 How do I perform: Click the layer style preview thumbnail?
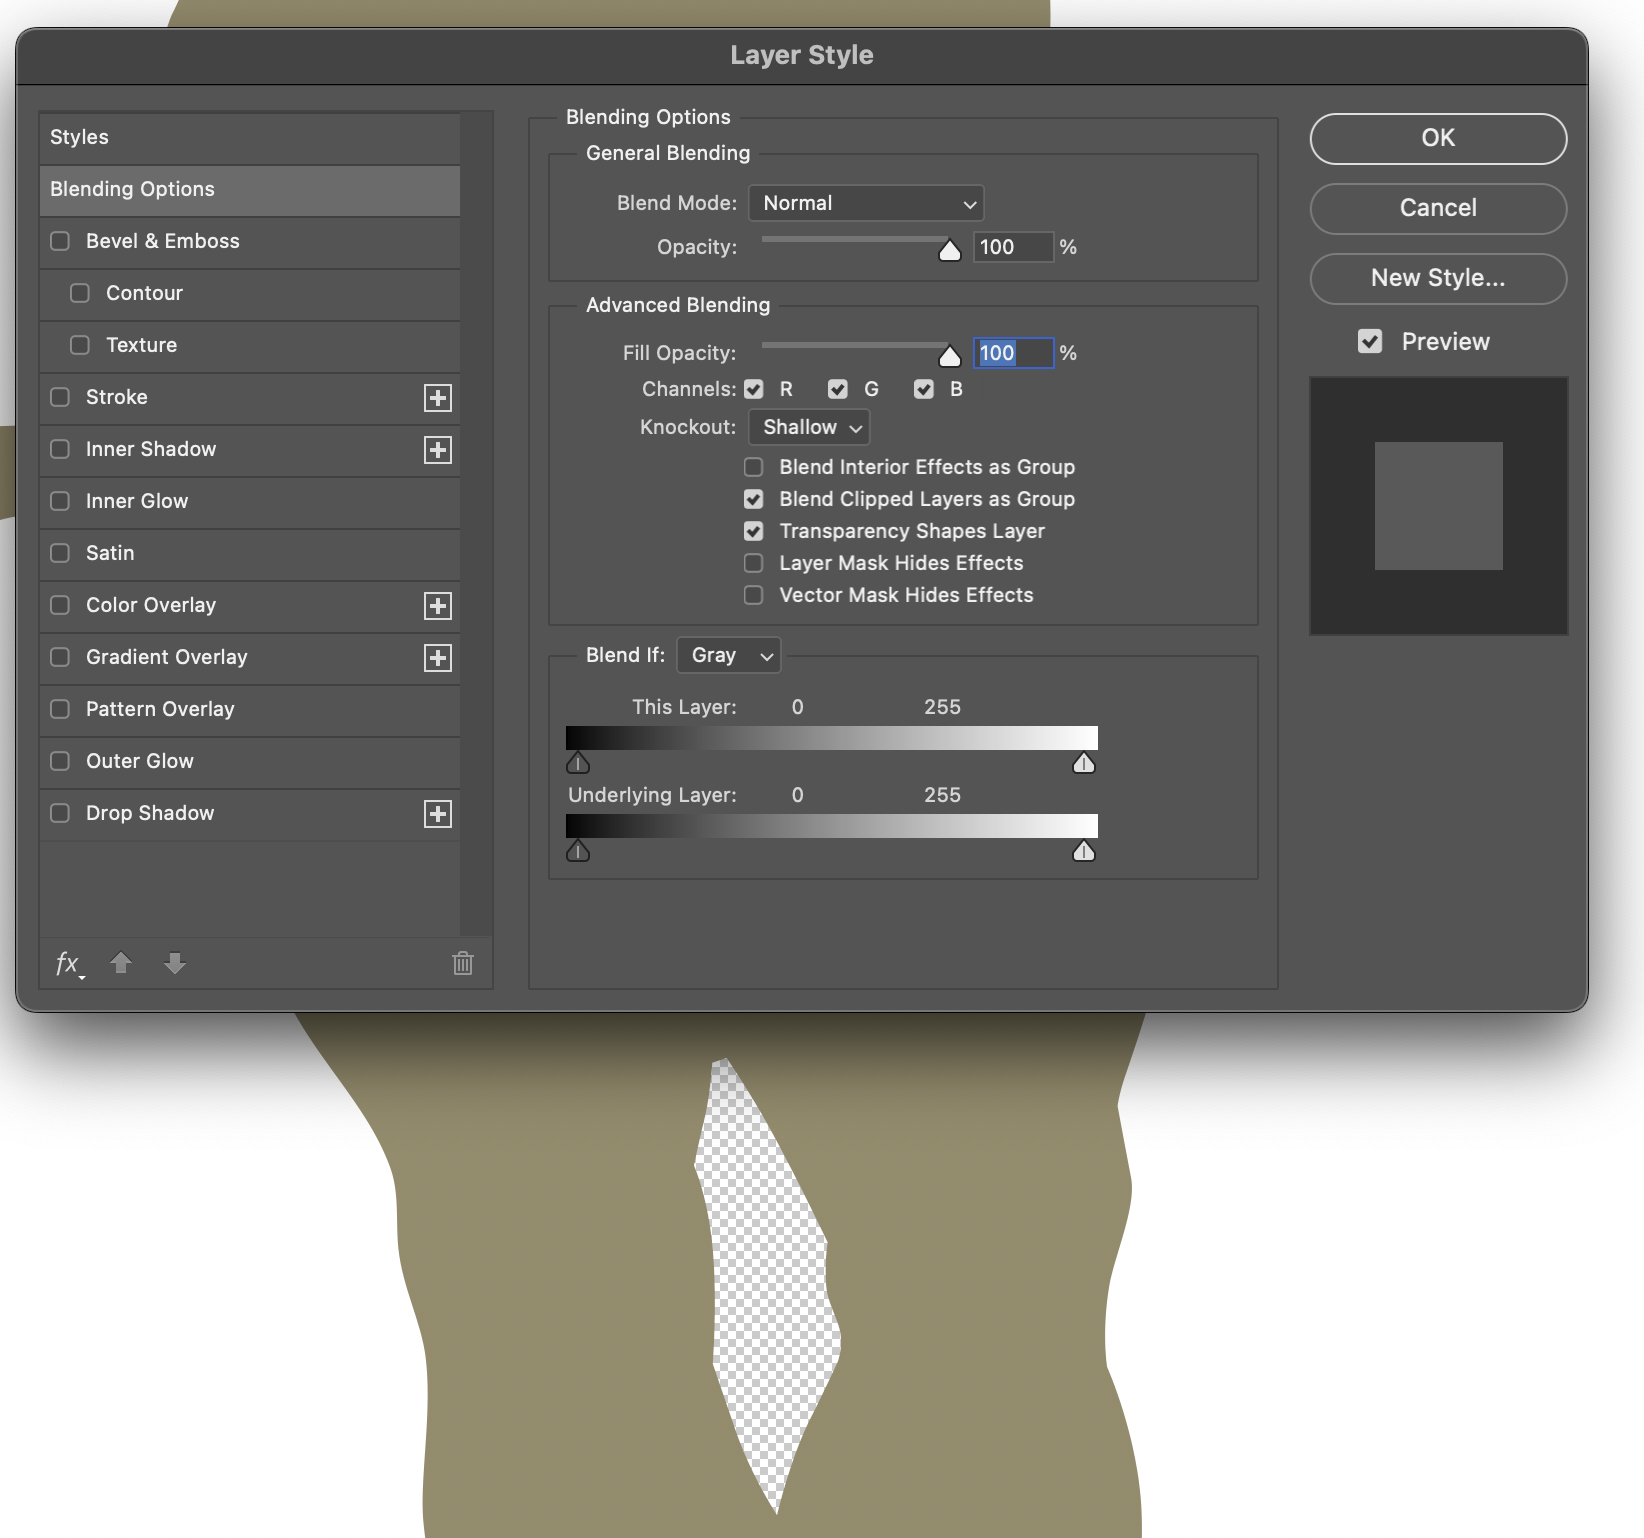point(1437,506)
